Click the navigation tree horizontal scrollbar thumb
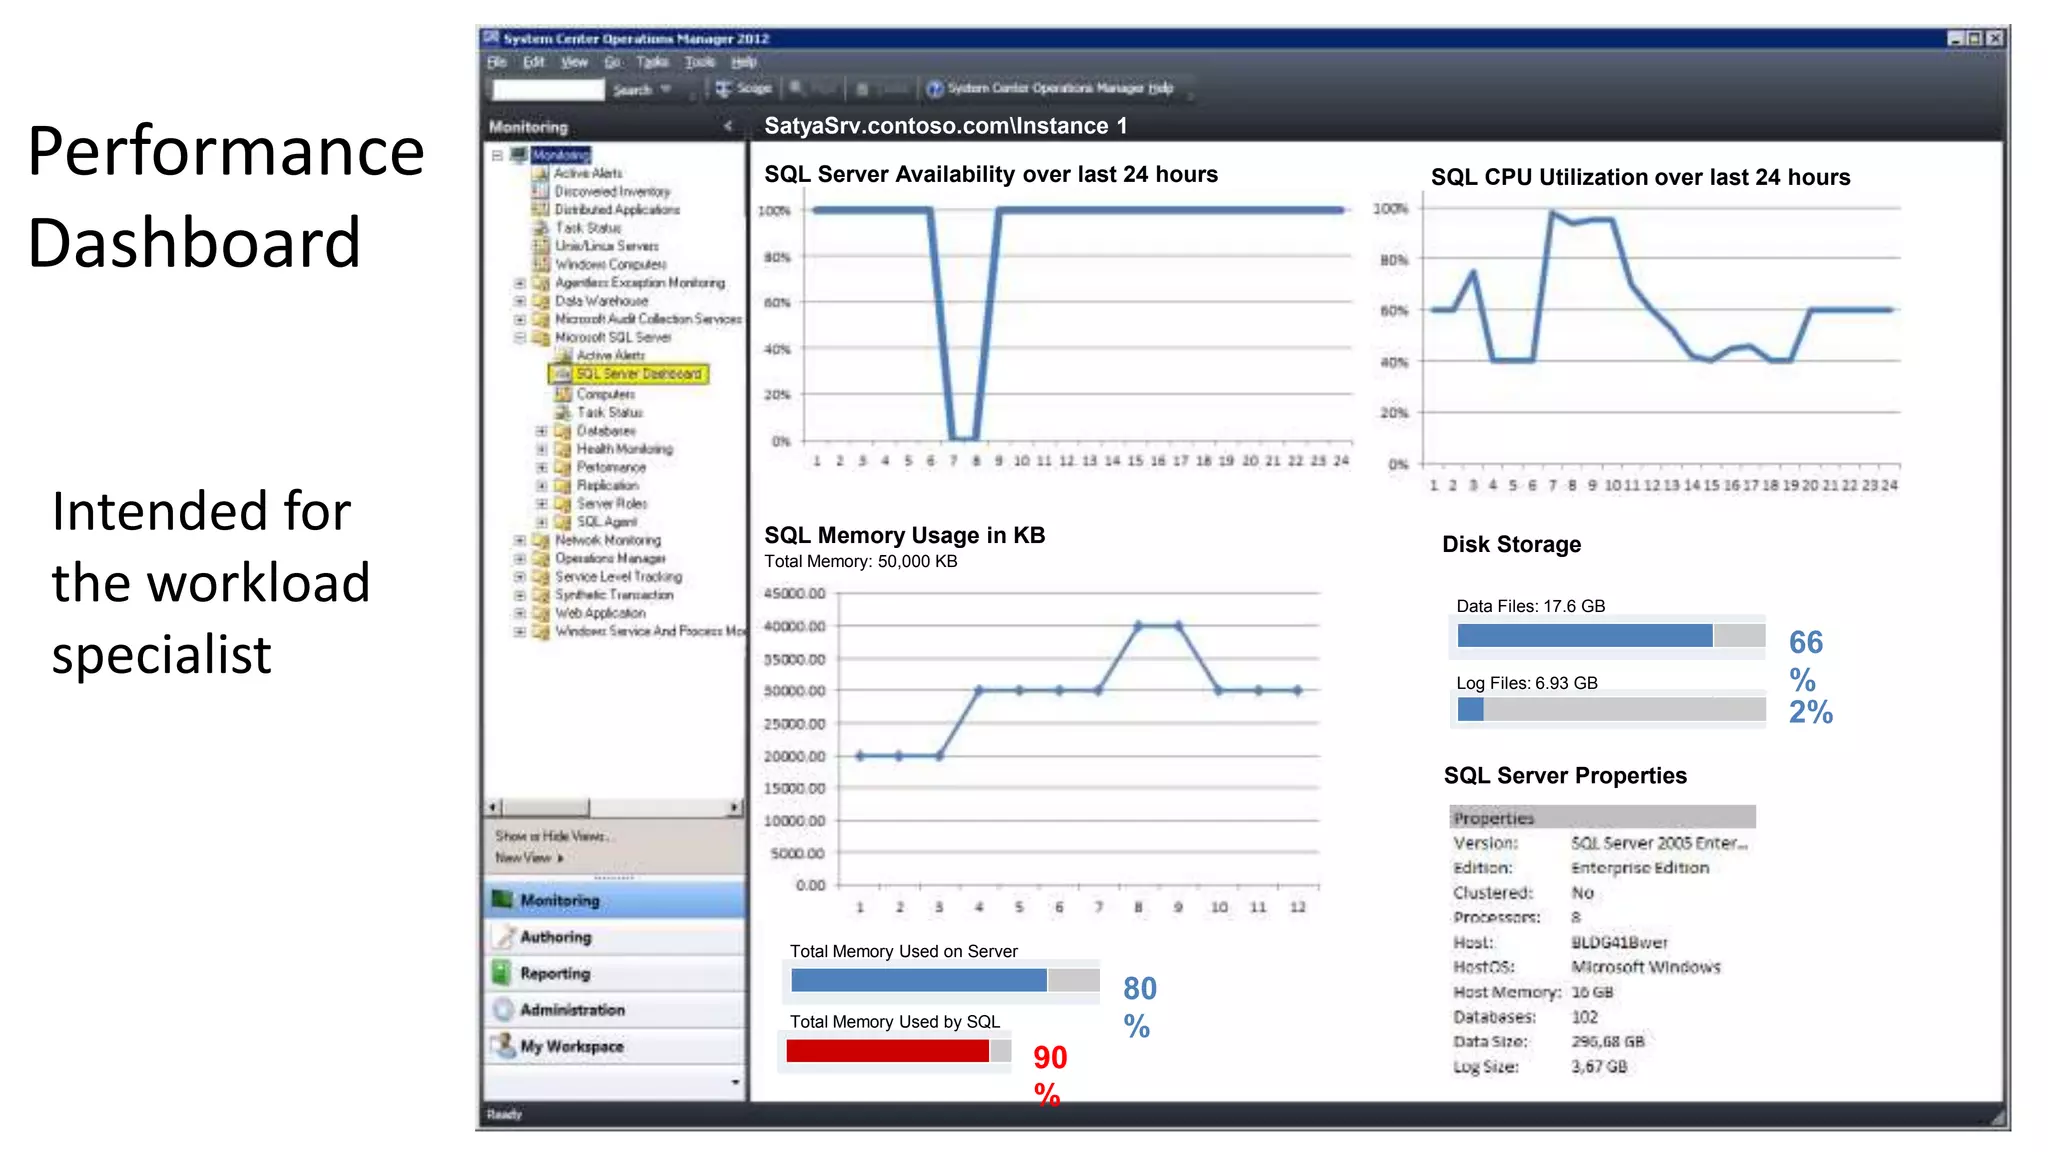 point(545,807)
